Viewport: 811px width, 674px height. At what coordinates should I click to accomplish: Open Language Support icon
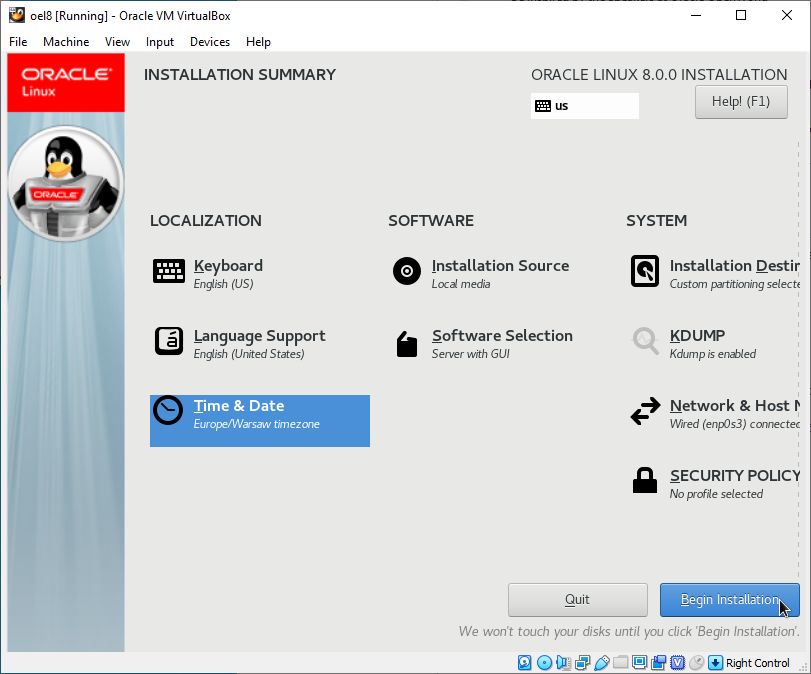[x=169, y=341]
